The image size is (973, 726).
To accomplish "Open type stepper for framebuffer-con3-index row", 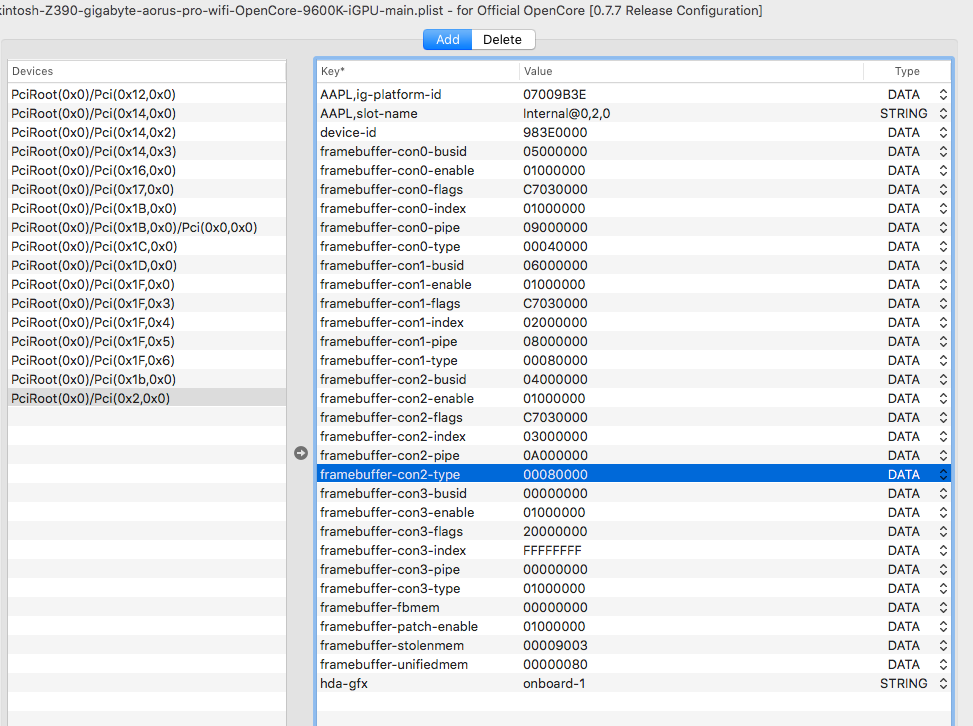I will pos(943,550).
